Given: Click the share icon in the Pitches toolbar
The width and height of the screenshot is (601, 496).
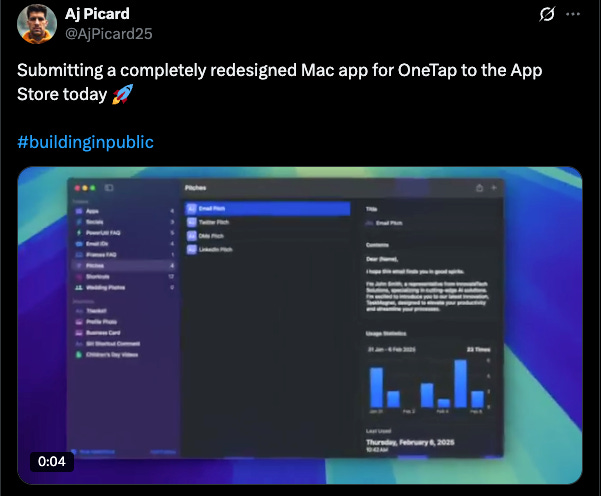Looking at the screenshot, I should 479,188.
